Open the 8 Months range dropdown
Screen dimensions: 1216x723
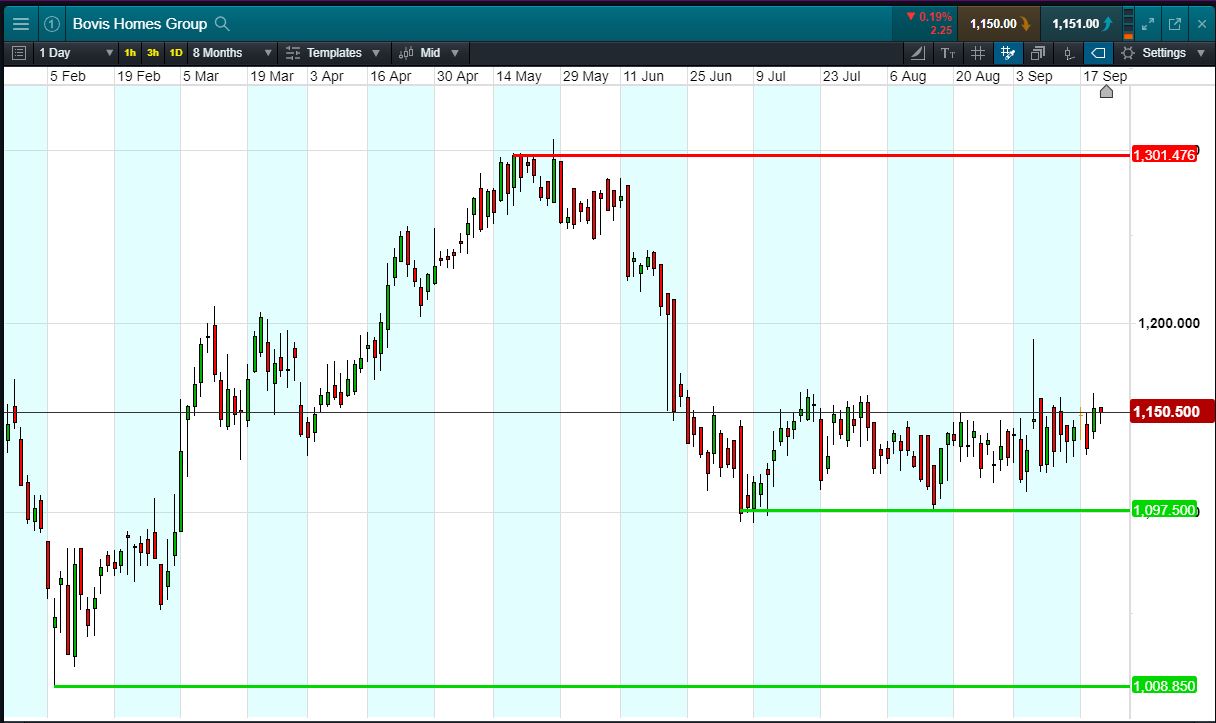pyautogui.click(x=231, y=53)
